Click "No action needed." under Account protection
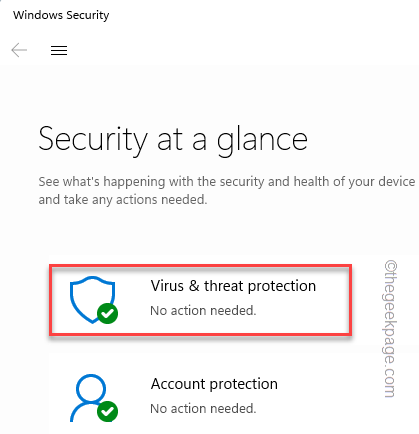419x434 pixels. [x=203, y=409]
